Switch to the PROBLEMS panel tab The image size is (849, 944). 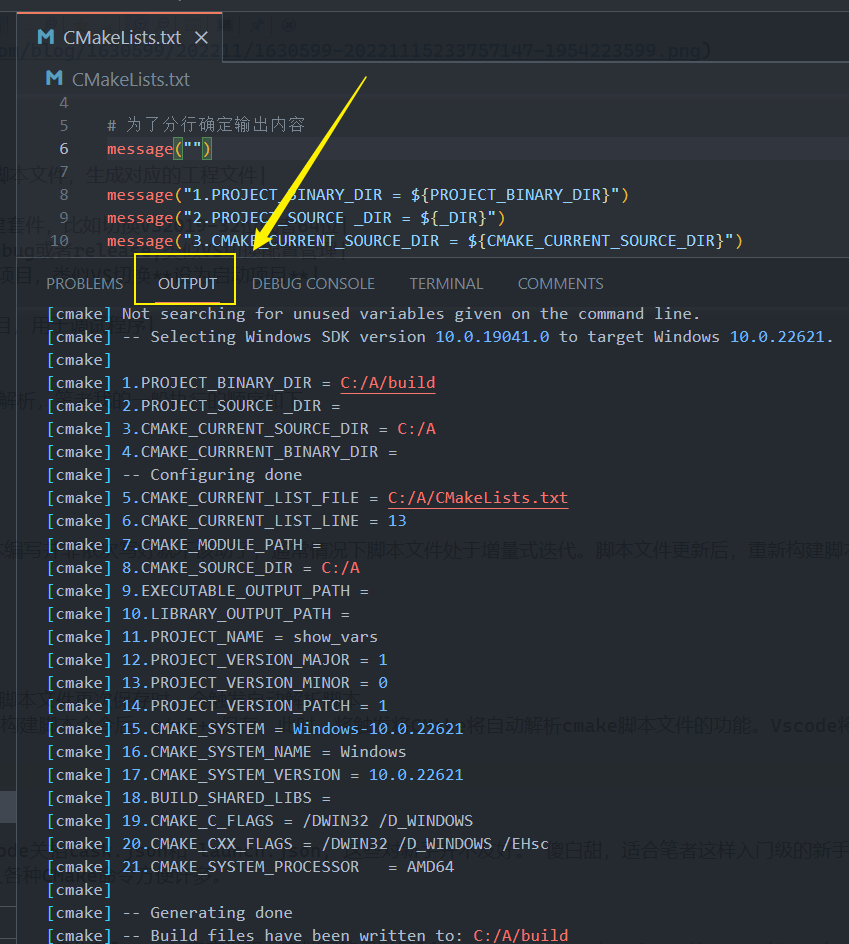85,284
